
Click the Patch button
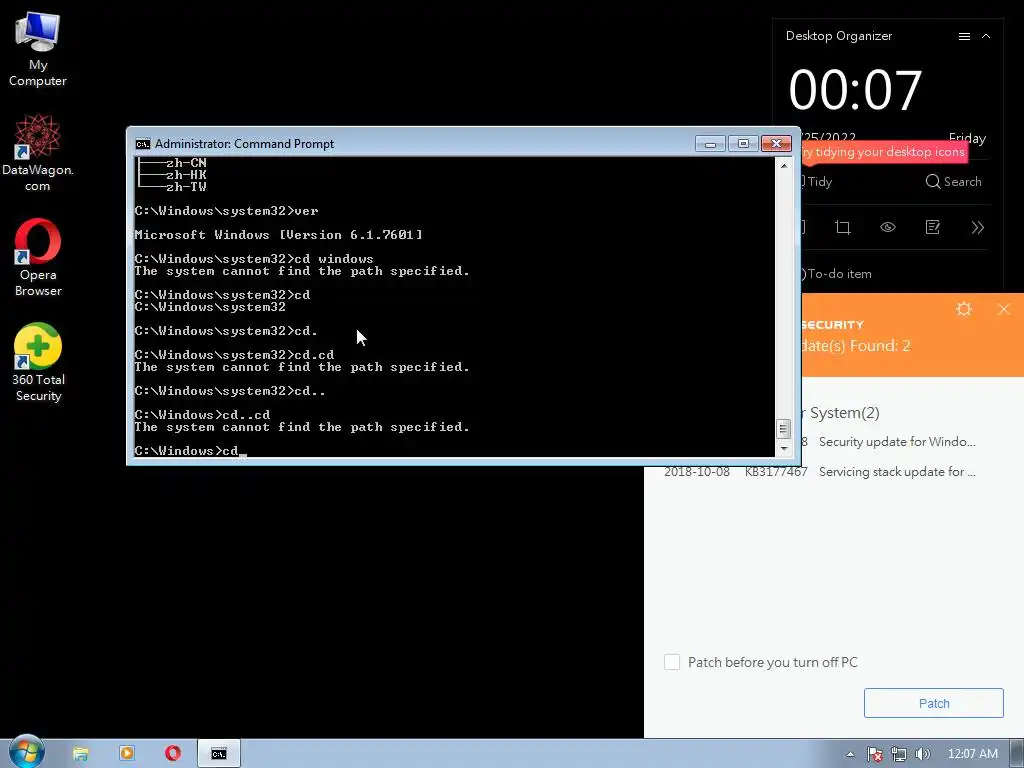(x=934, y=703)
